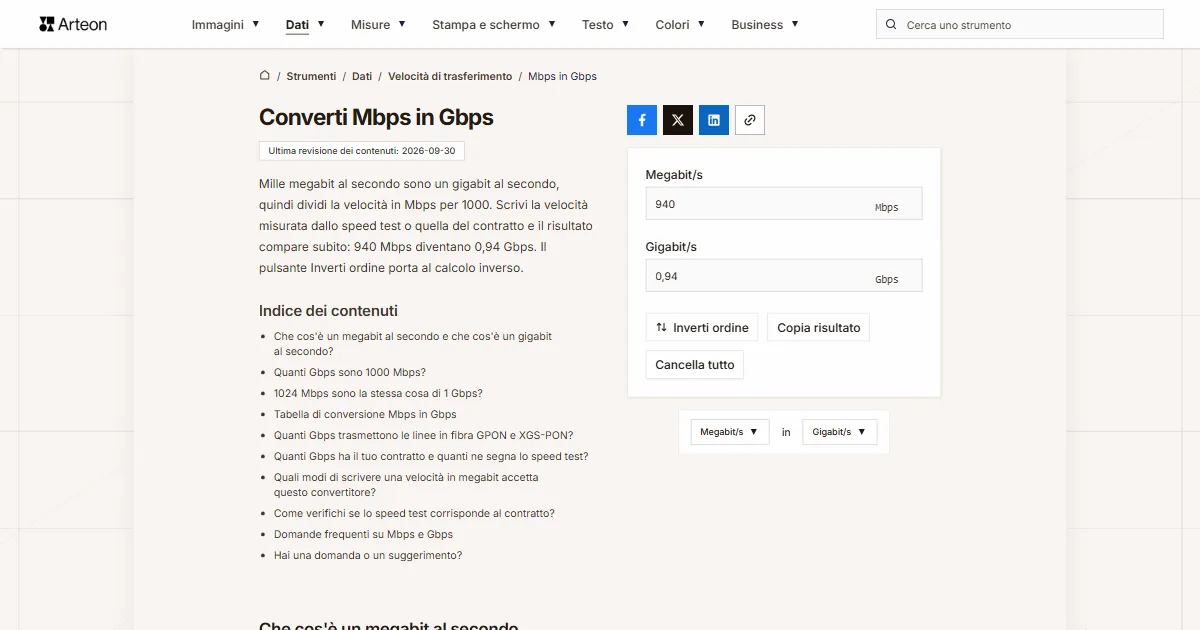Screen dimensions: 1200x630
Task: Open the Testo menu
Action: (606, 25)
